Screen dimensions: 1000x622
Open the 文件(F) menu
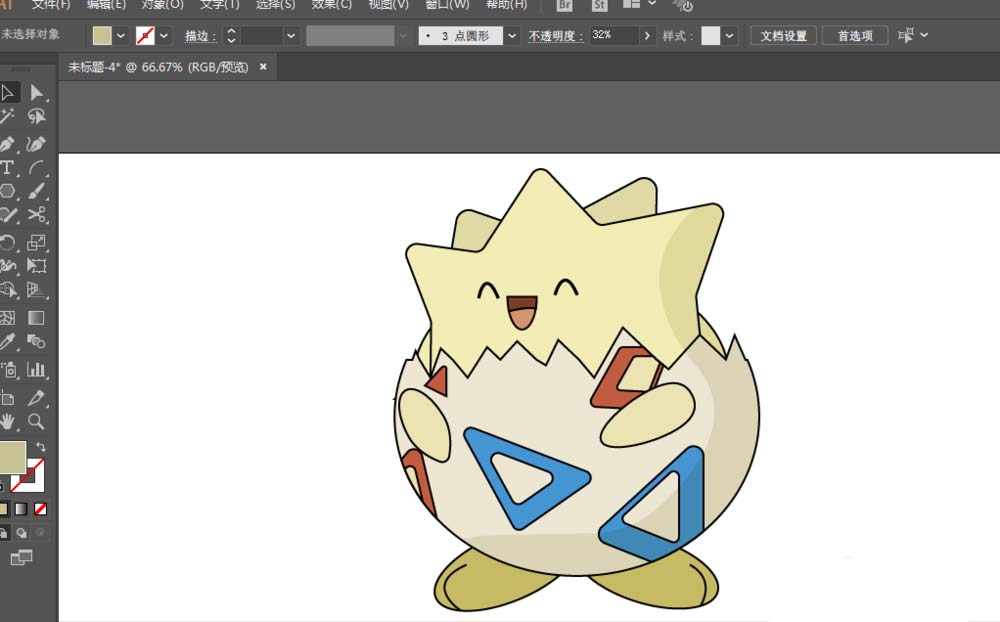point(52,4)
